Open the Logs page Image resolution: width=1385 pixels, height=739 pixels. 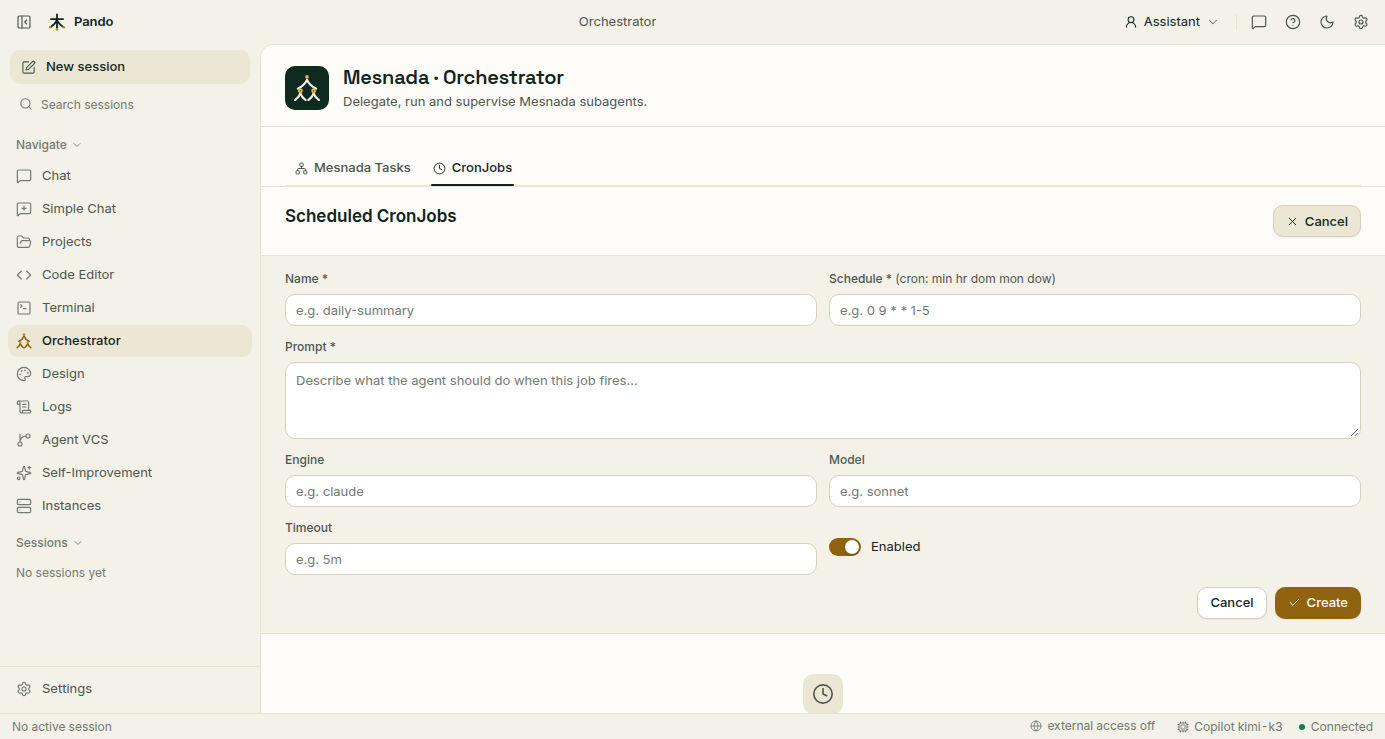click(130, 407)
